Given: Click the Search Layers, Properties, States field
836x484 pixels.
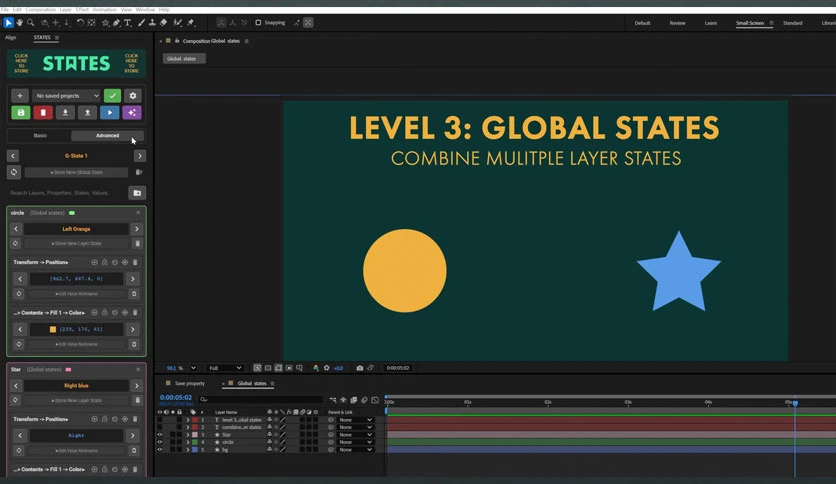Looking at the screenshot, I should tap(67, 192).
